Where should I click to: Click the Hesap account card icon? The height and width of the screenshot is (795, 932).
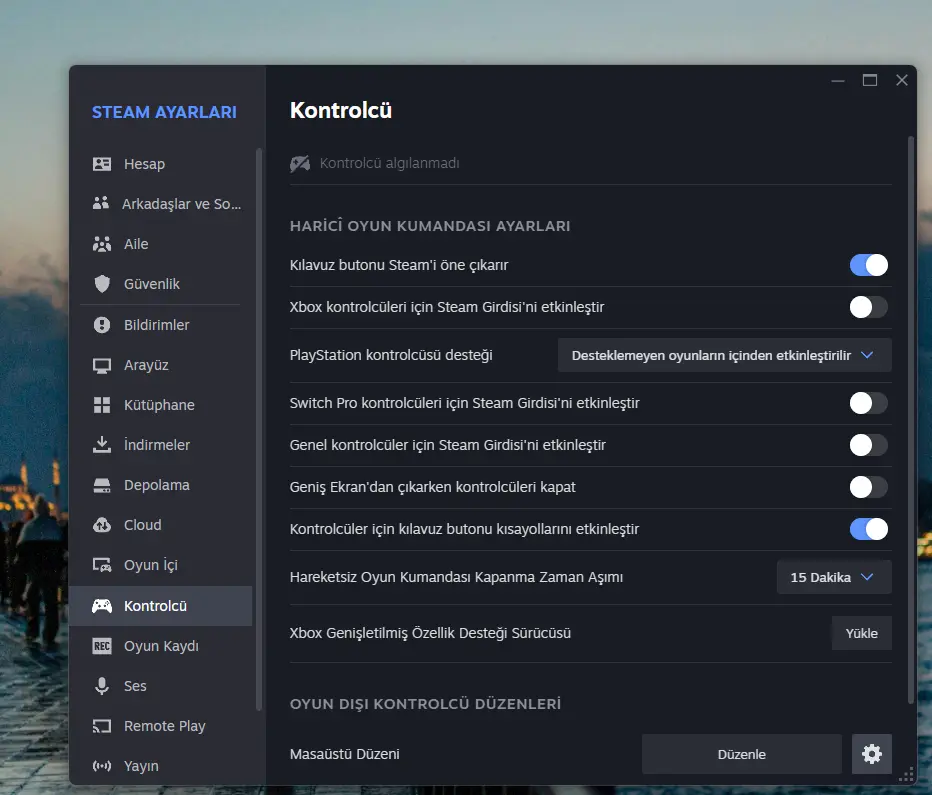(x=102, y=164)
